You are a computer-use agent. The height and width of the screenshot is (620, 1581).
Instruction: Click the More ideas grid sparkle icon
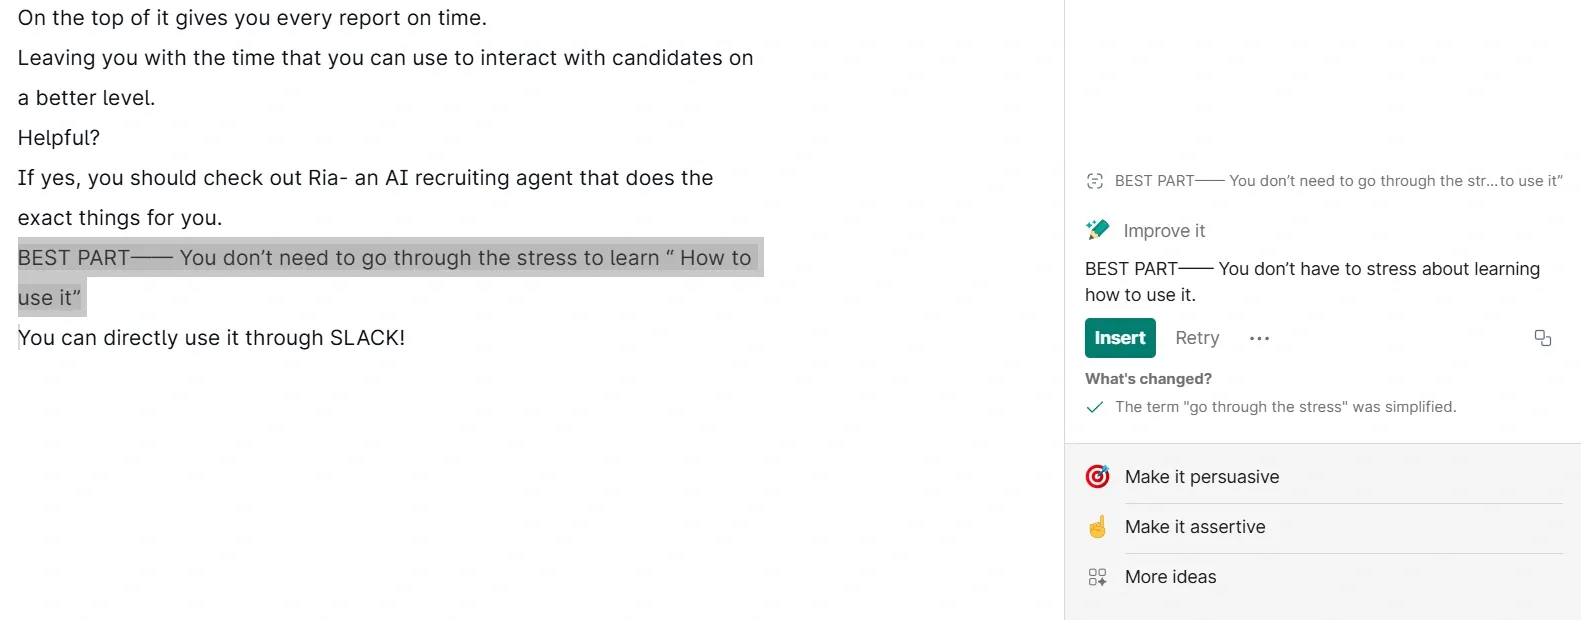point(1097,577)
